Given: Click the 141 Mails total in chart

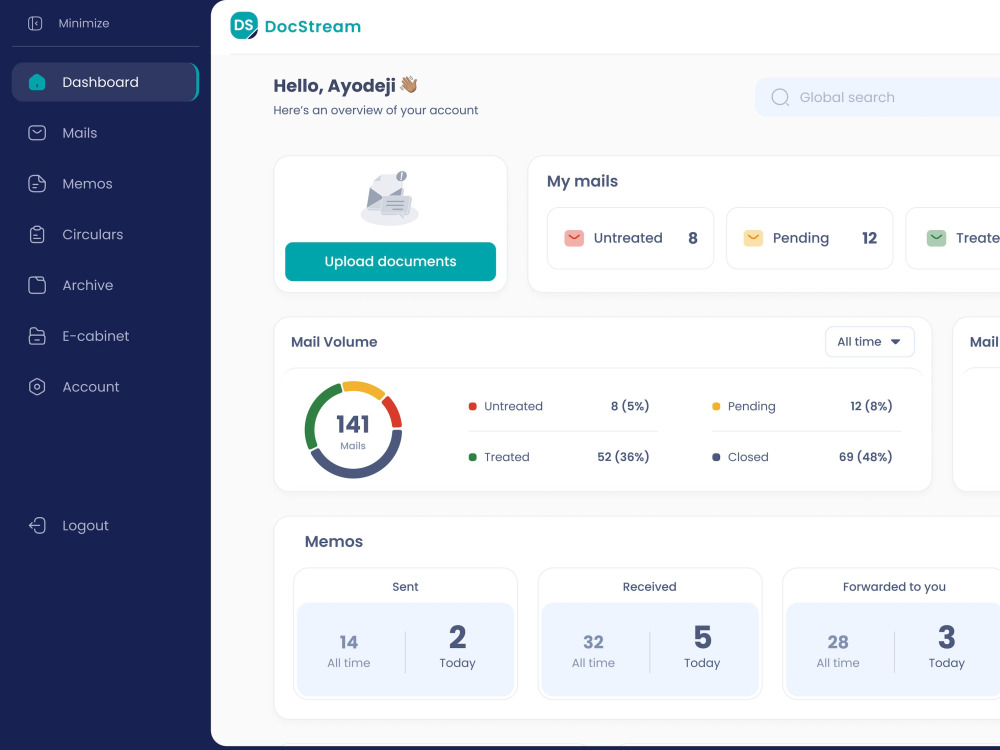Looking at the screenshot, I should pyautogui.click(x=353, y=430).
